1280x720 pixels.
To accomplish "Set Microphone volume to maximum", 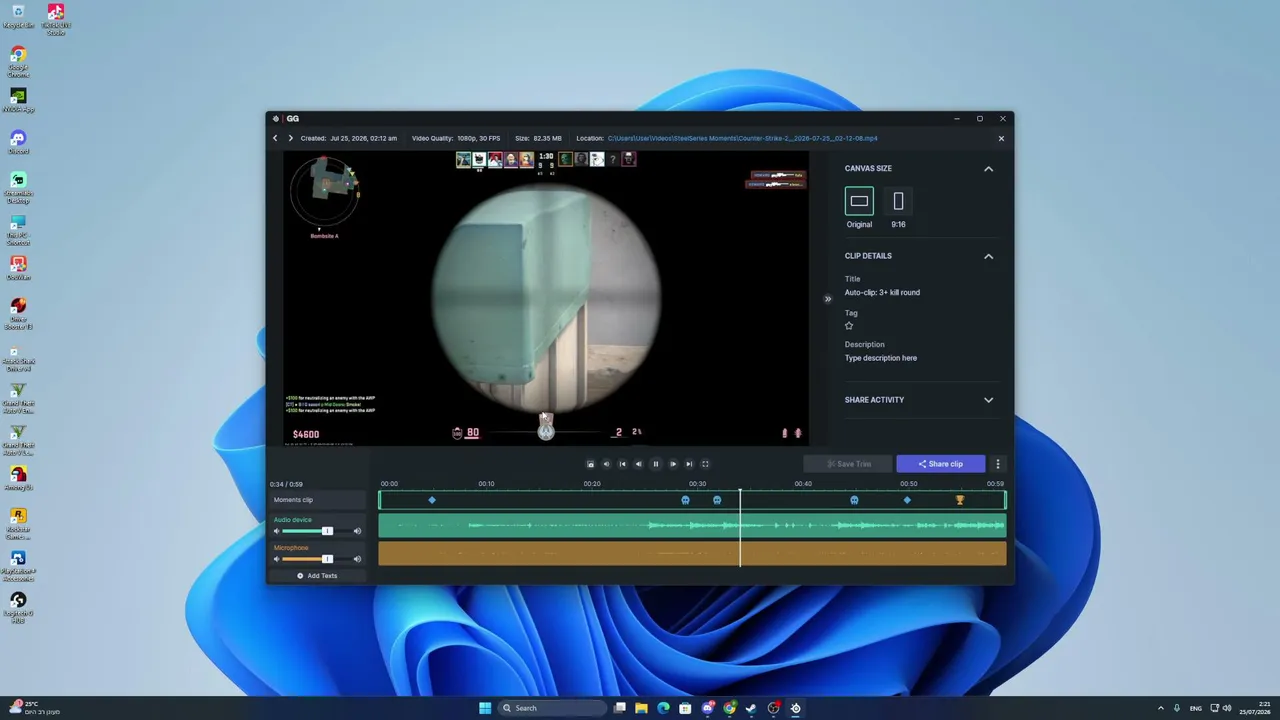I will (x=357, y=559).
